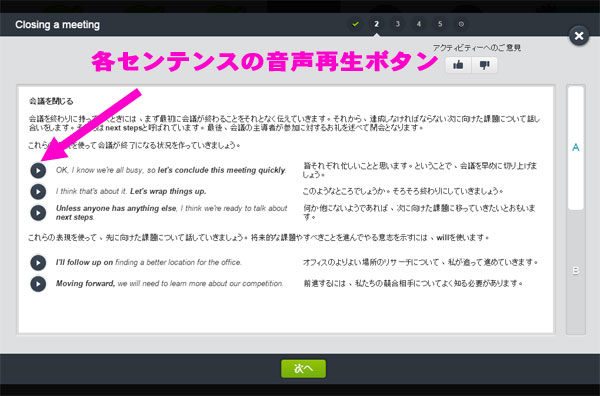Open the final step circle icon

461,24
